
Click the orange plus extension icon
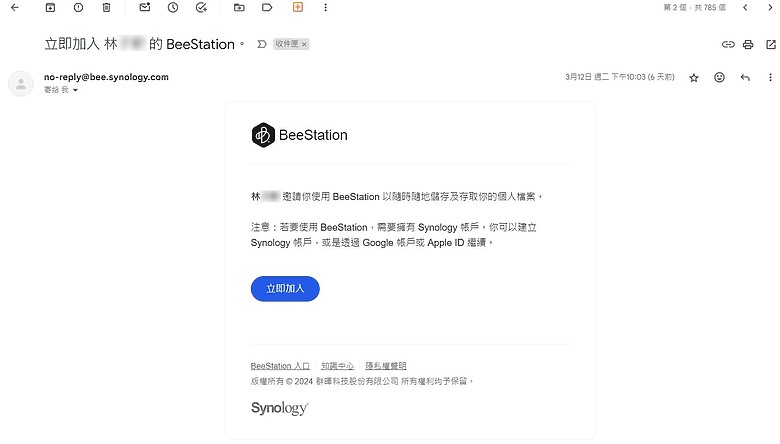(x=297, y=7)
